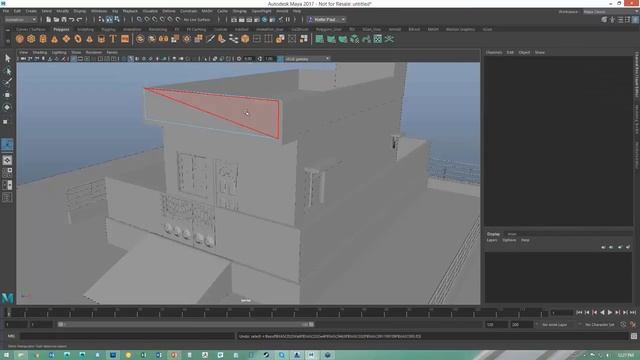Click the playback range slider bar
Screen dimensions: 640x360
(x=186, y=324)
